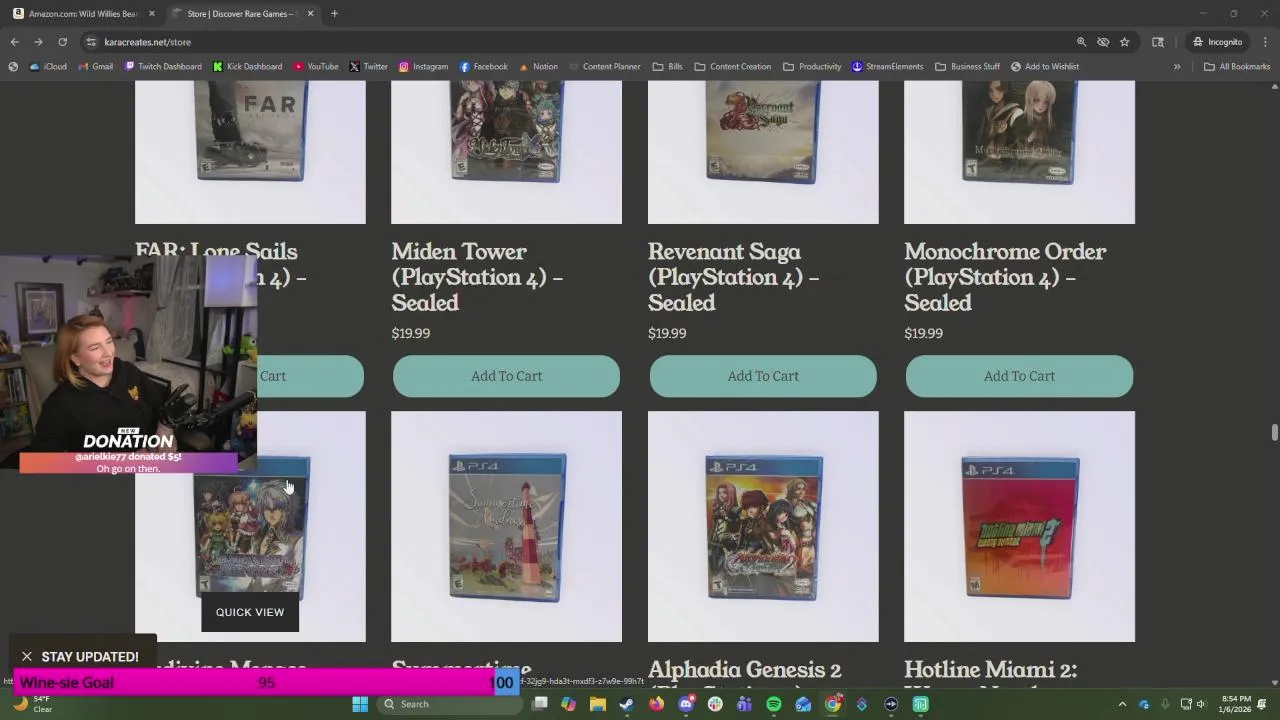
Task: Click the page's vertical scrollbar thumb
Action: pos(1274,432)
